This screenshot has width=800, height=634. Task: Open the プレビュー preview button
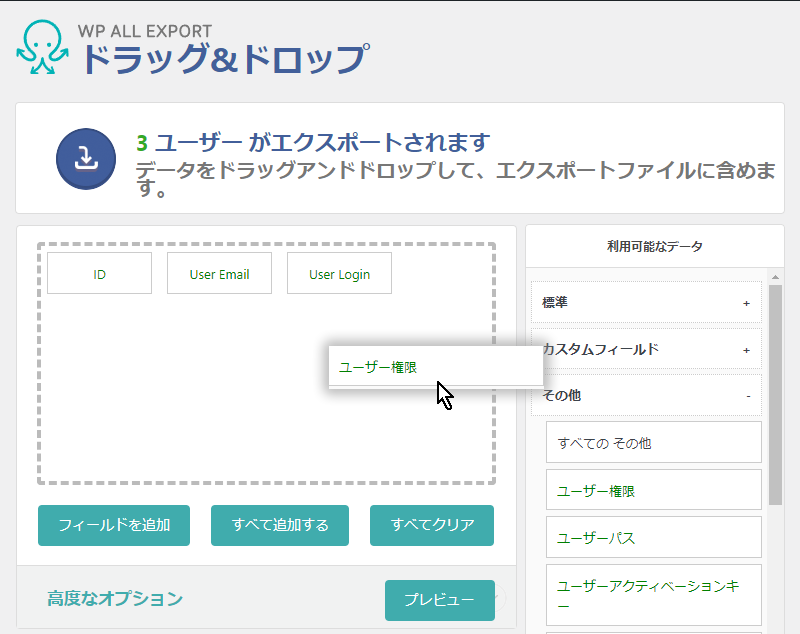(x=440, y=600)
